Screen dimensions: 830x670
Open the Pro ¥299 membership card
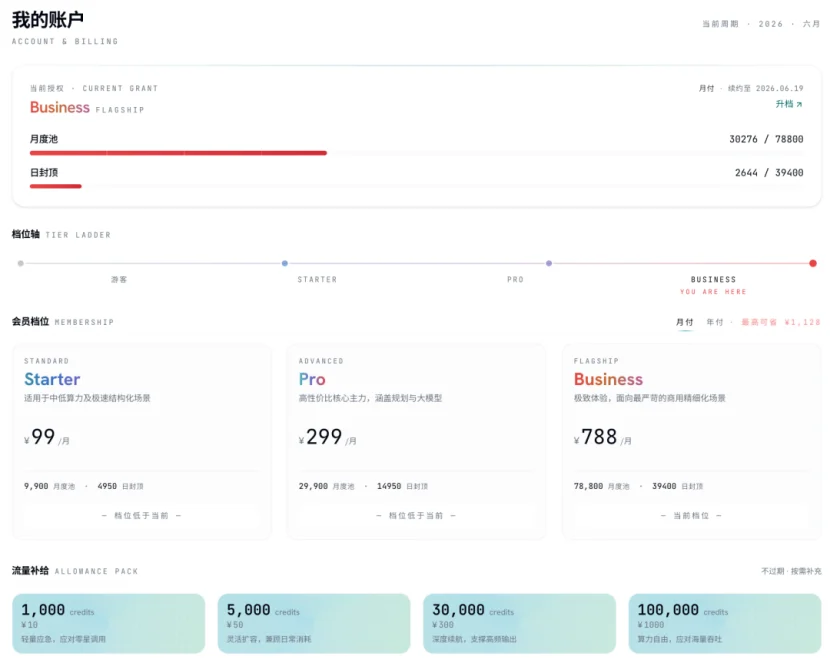pos(416,442)
